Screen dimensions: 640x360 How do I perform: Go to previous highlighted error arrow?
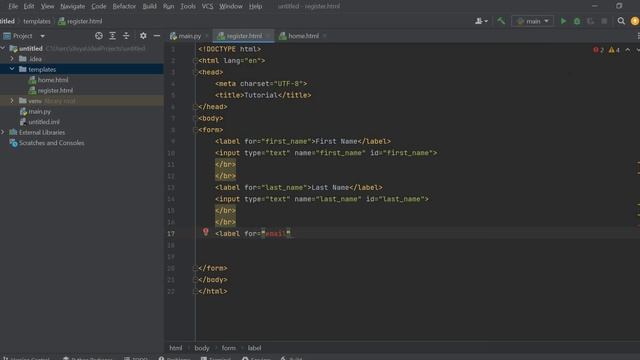628,50
